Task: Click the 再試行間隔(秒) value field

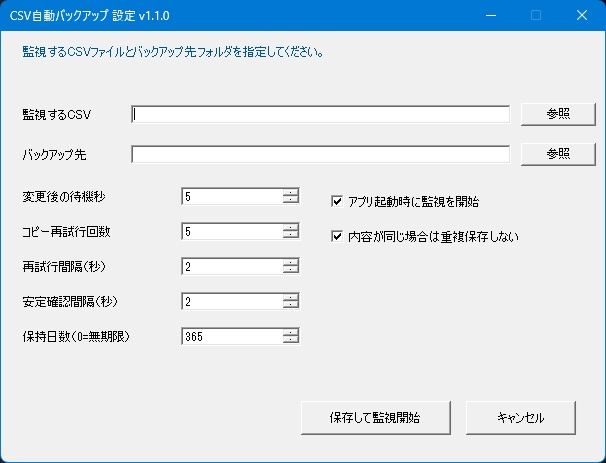Action: (x=232, y=266)
